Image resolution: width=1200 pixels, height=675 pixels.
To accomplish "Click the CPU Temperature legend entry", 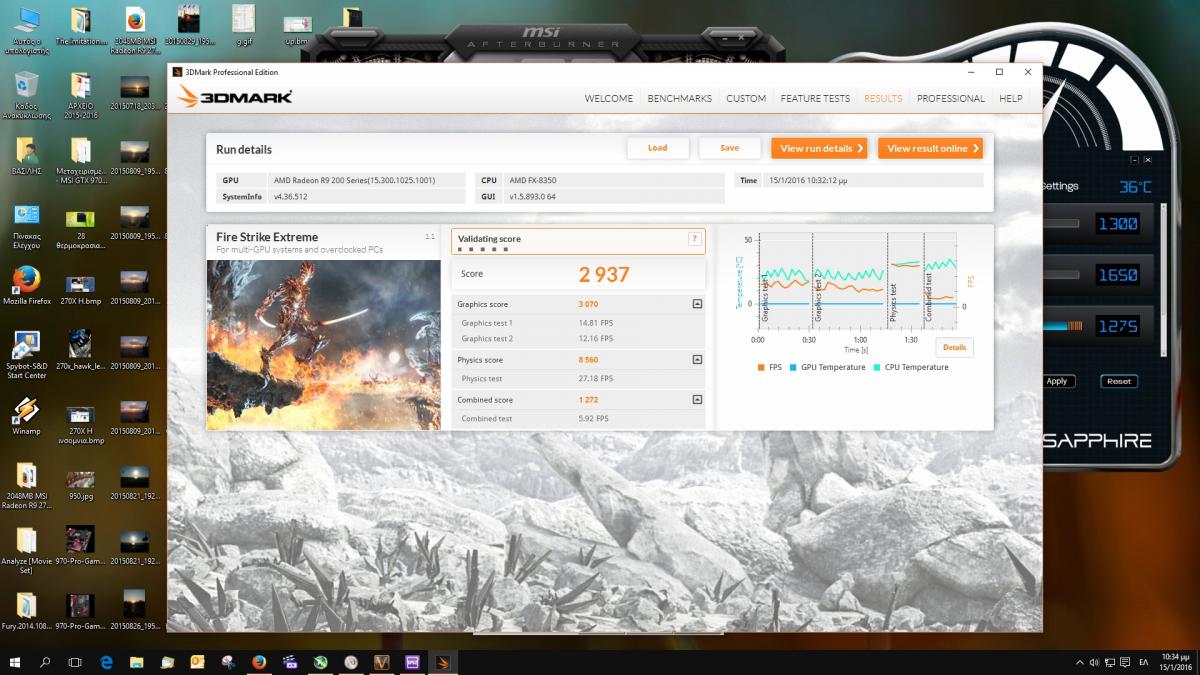I will [910, 367].
